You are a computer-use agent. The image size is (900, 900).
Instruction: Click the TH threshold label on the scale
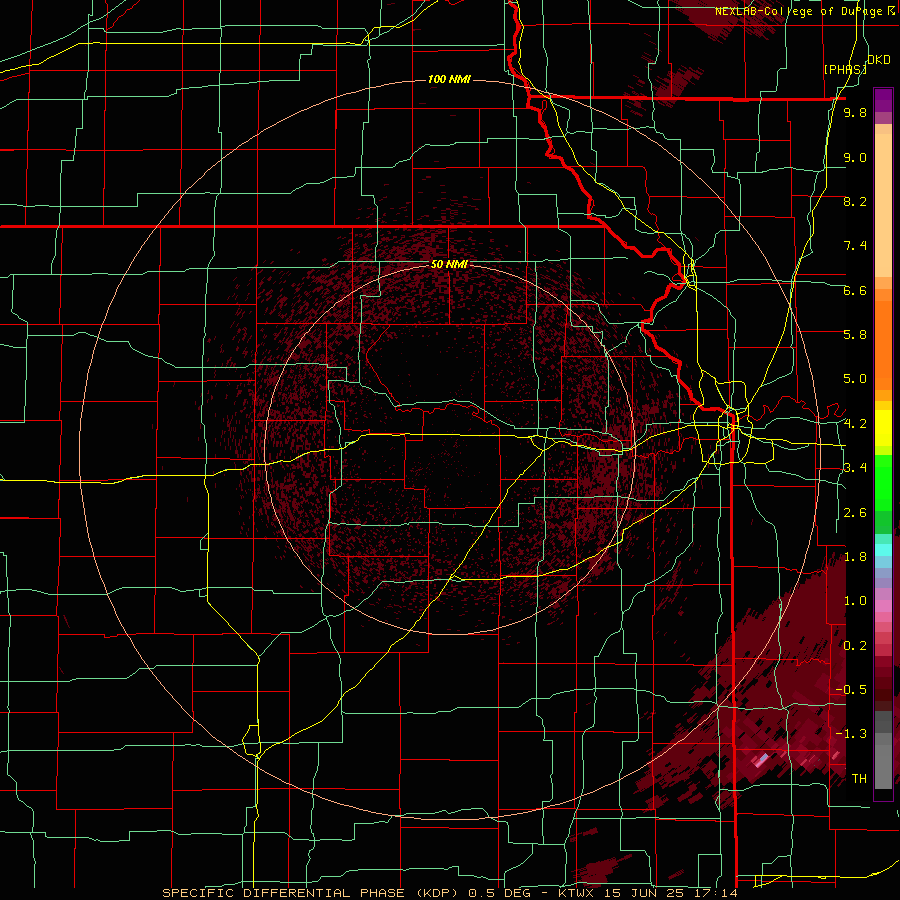pyautogui.click(x=859, y=779)
